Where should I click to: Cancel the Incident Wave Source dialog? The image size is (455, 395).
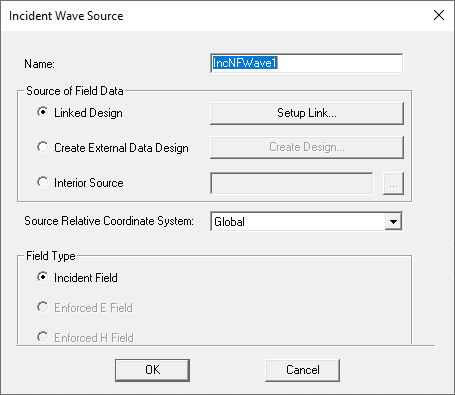[302, 370]
